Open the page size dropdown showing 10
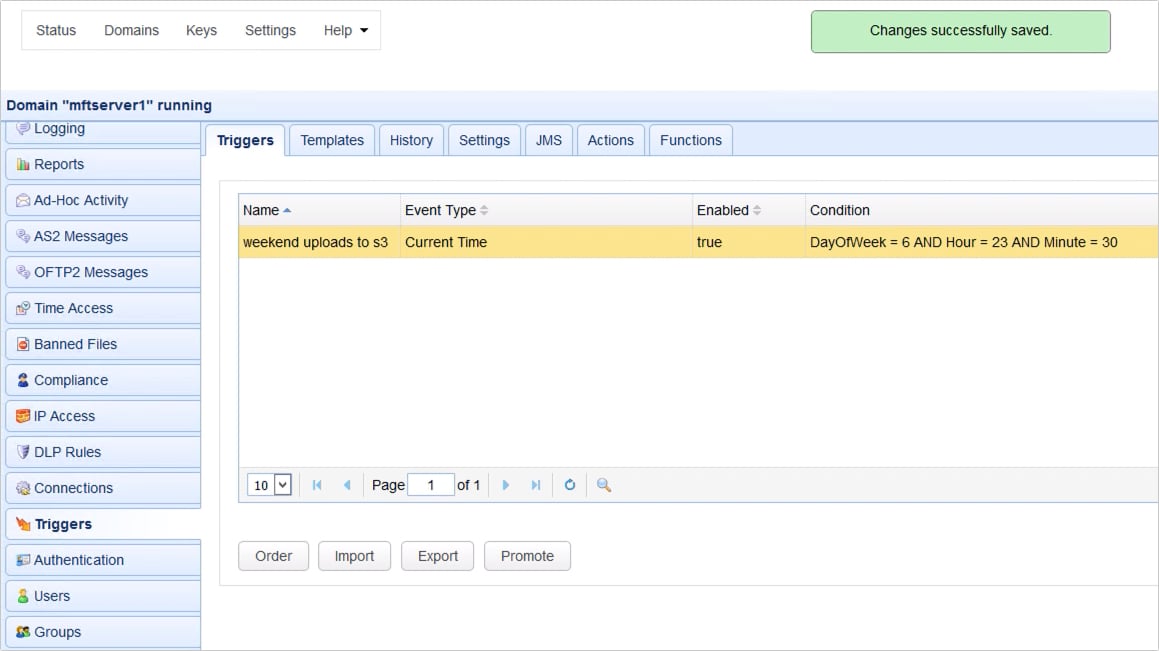This screenshot has height=651, width=1159. click(x=267, y=485)
